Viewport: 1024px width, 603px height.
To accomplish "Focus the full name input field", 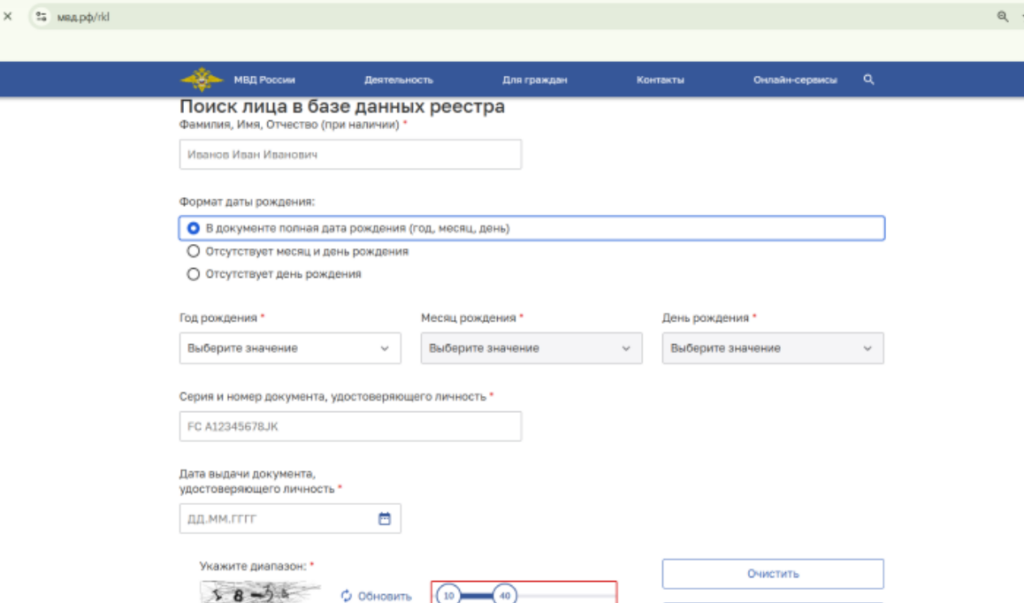I will click(x=350, y=155).
